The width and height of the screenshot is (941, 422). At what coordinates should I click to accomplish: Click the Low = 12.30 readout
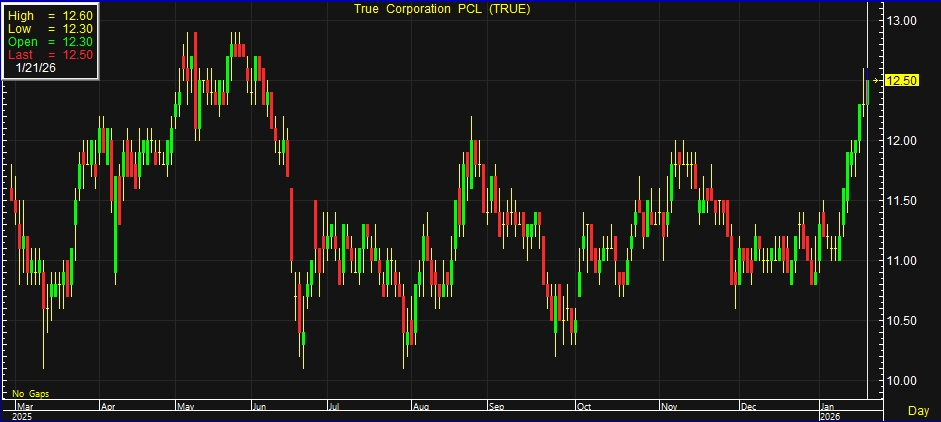(49, 29)
